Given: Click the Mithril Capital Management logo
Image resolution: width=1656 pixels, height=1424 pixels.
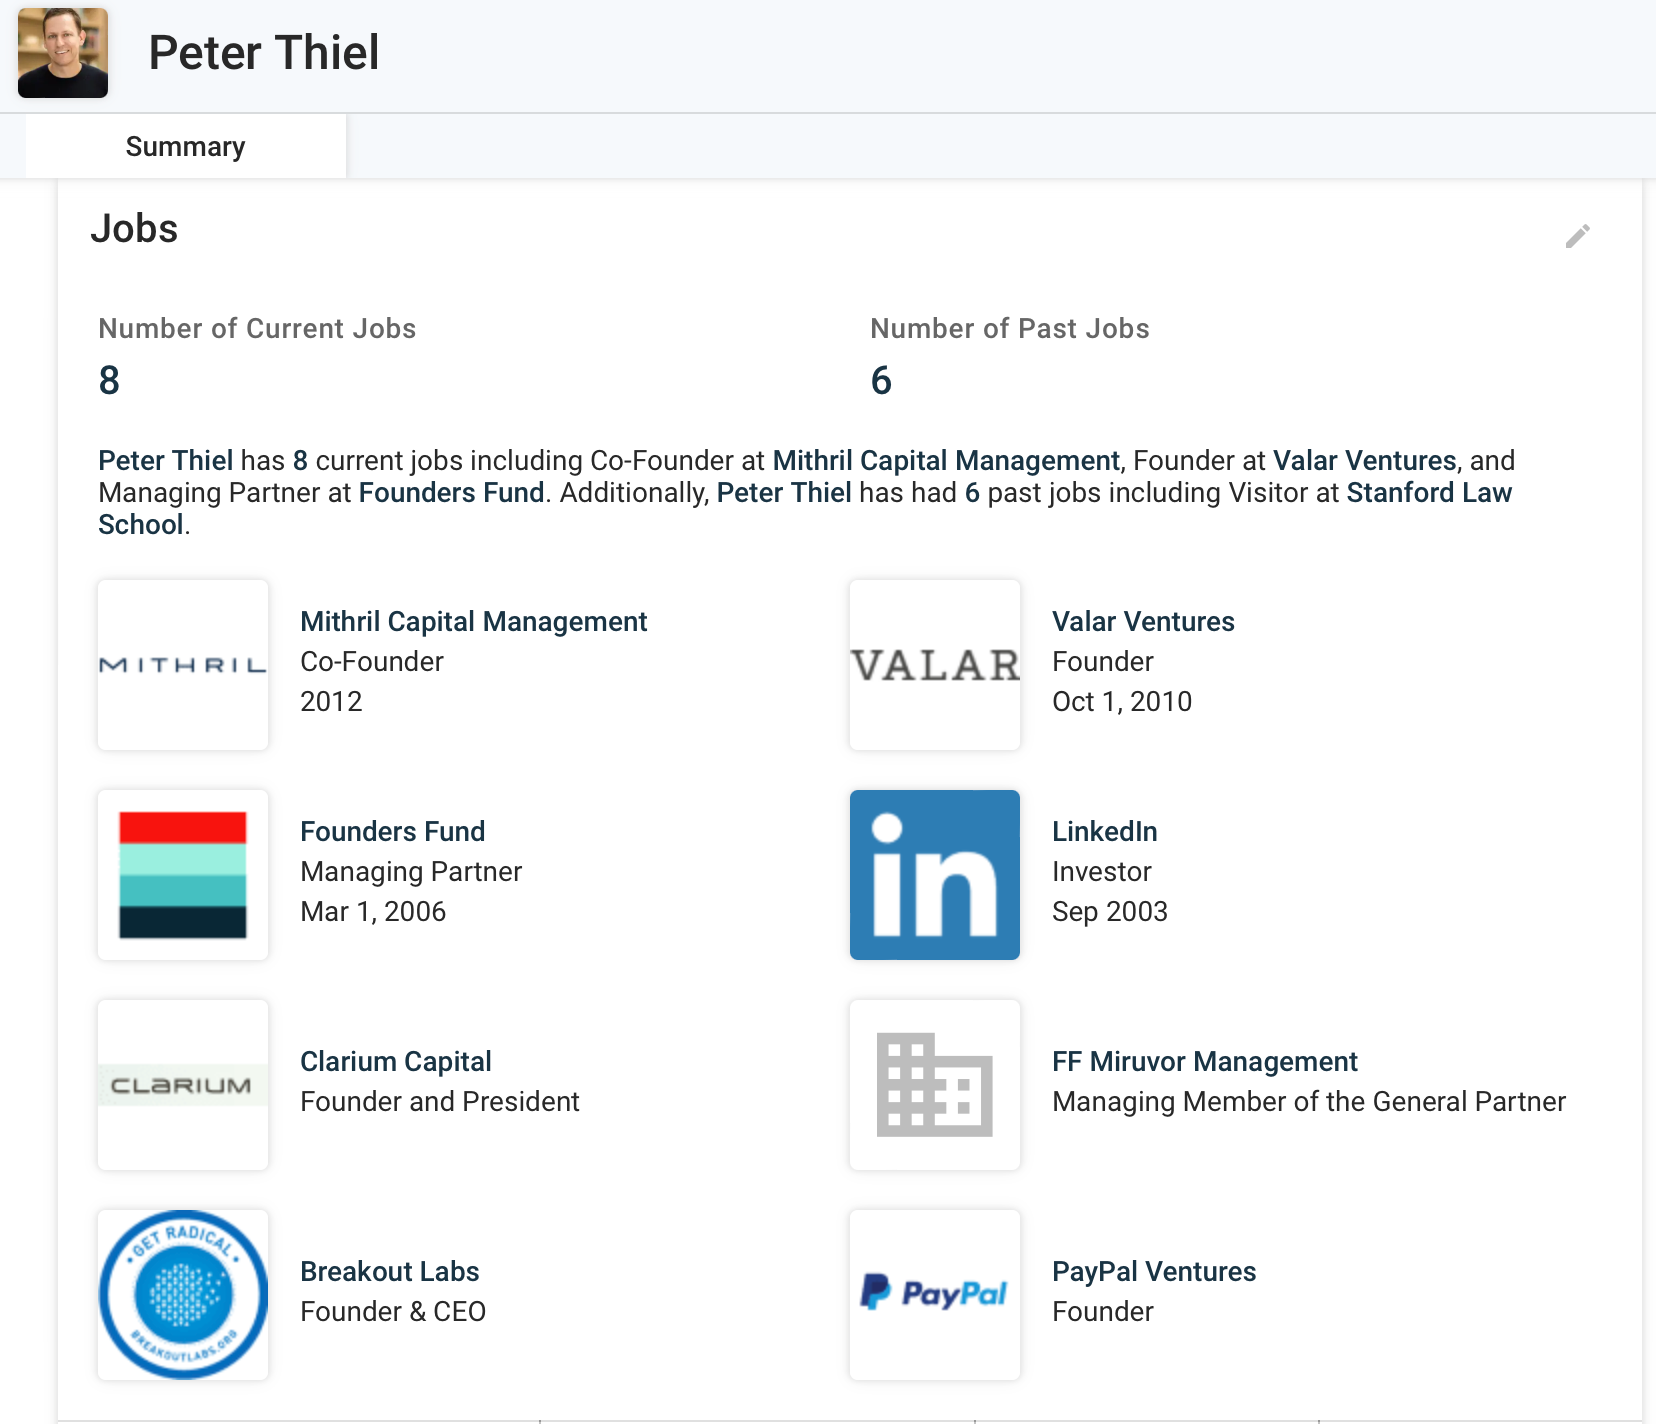Looking at the screenshot, I should [183, 665].
